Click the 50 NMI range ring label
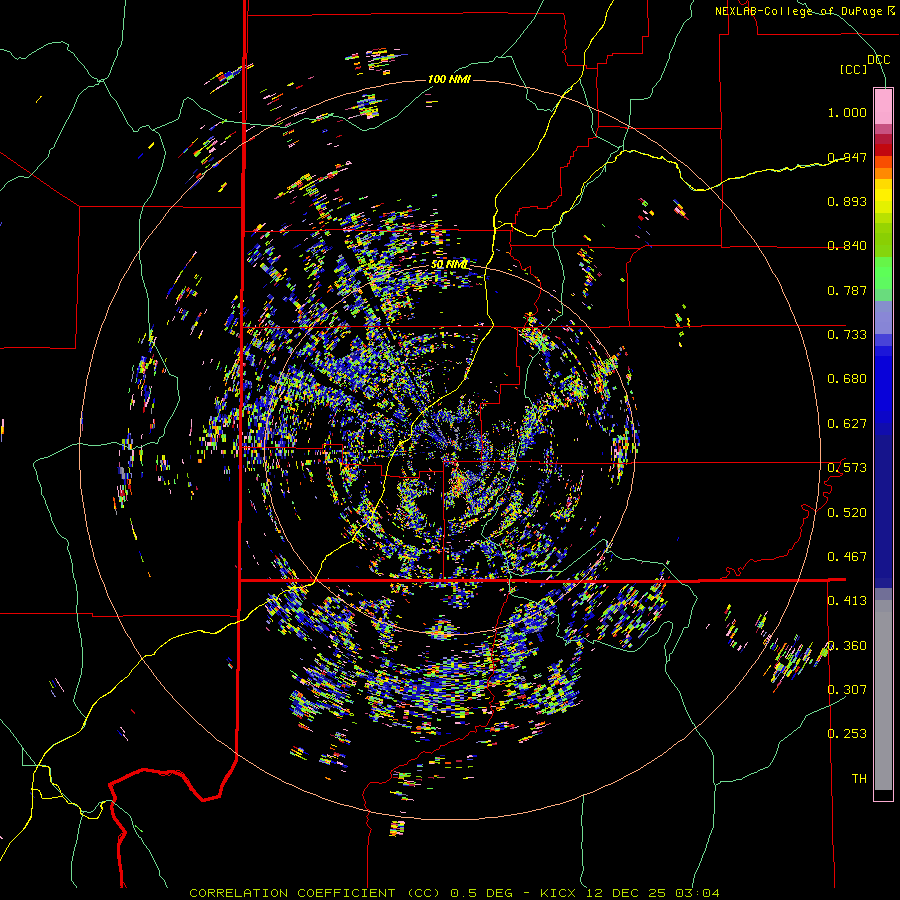 point(449,265)
